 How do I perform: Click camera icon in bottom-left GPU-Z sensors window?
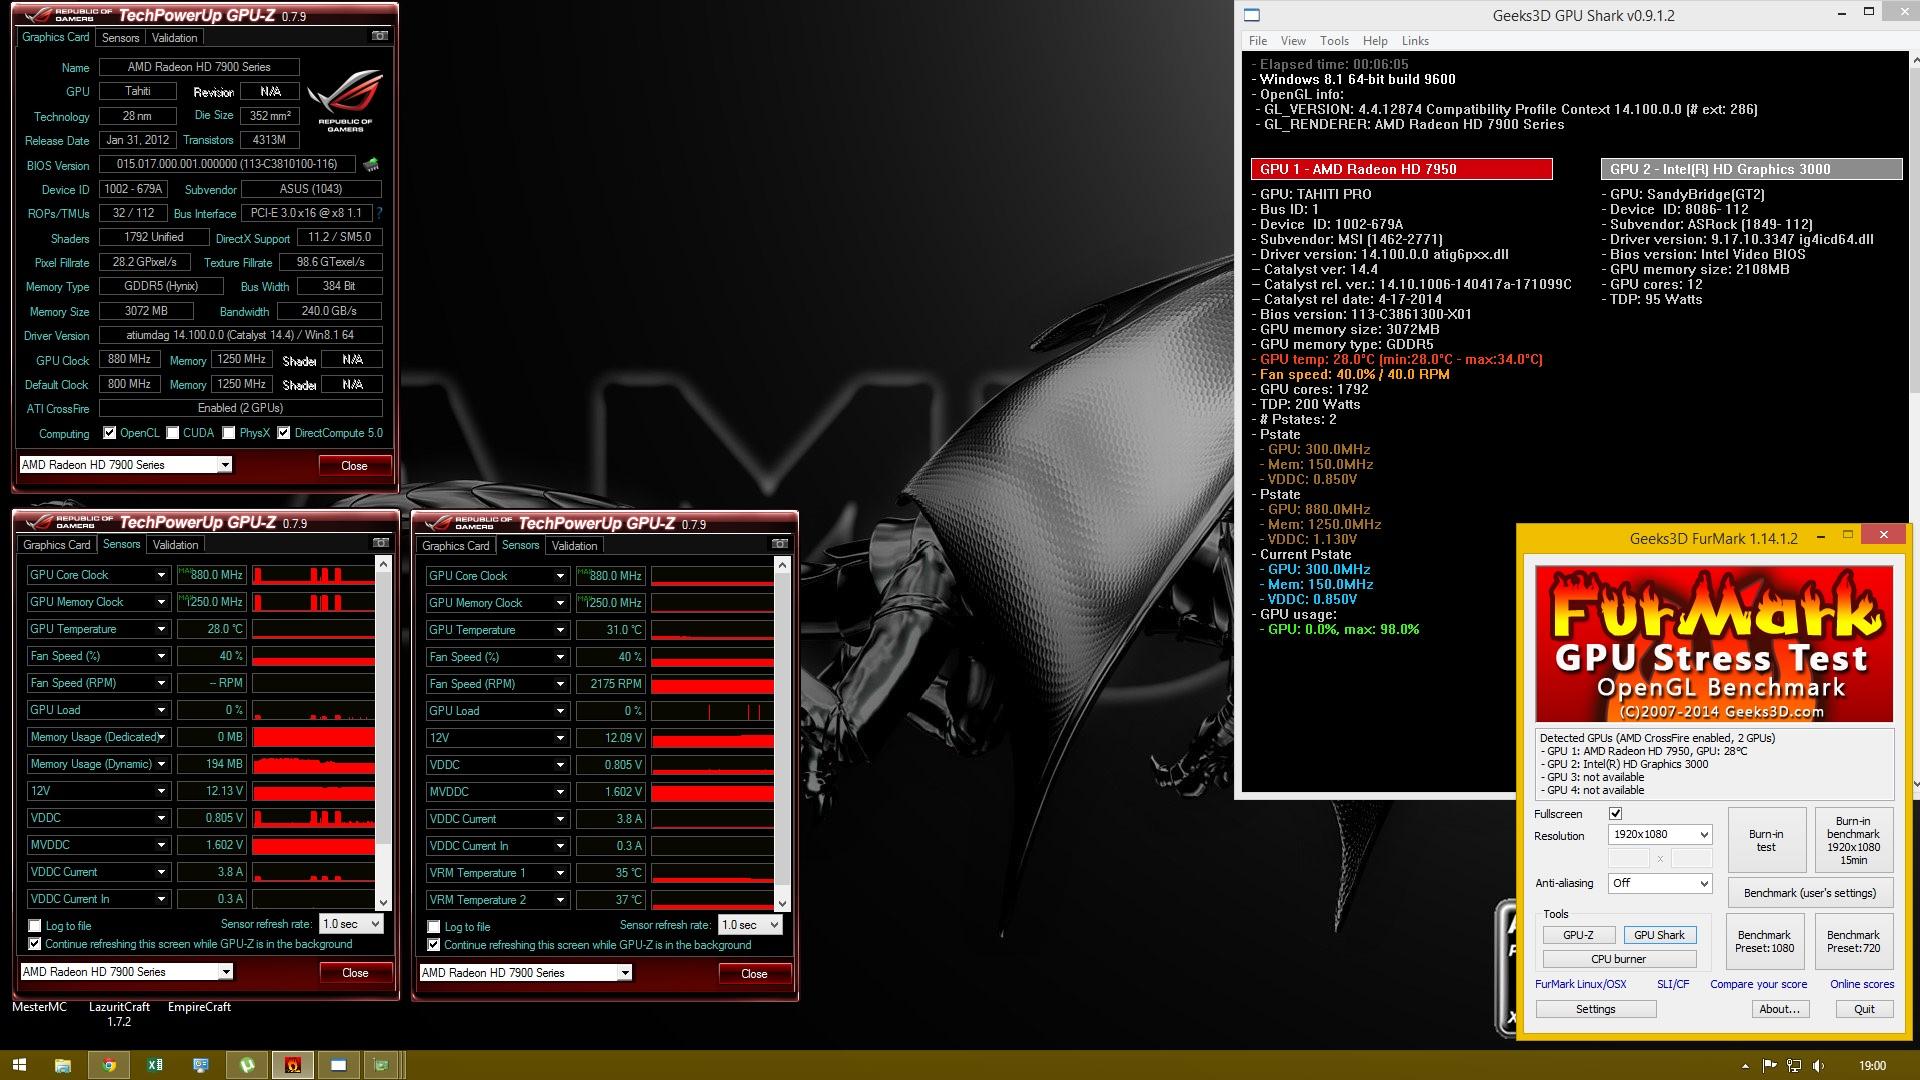coord(381,543)
